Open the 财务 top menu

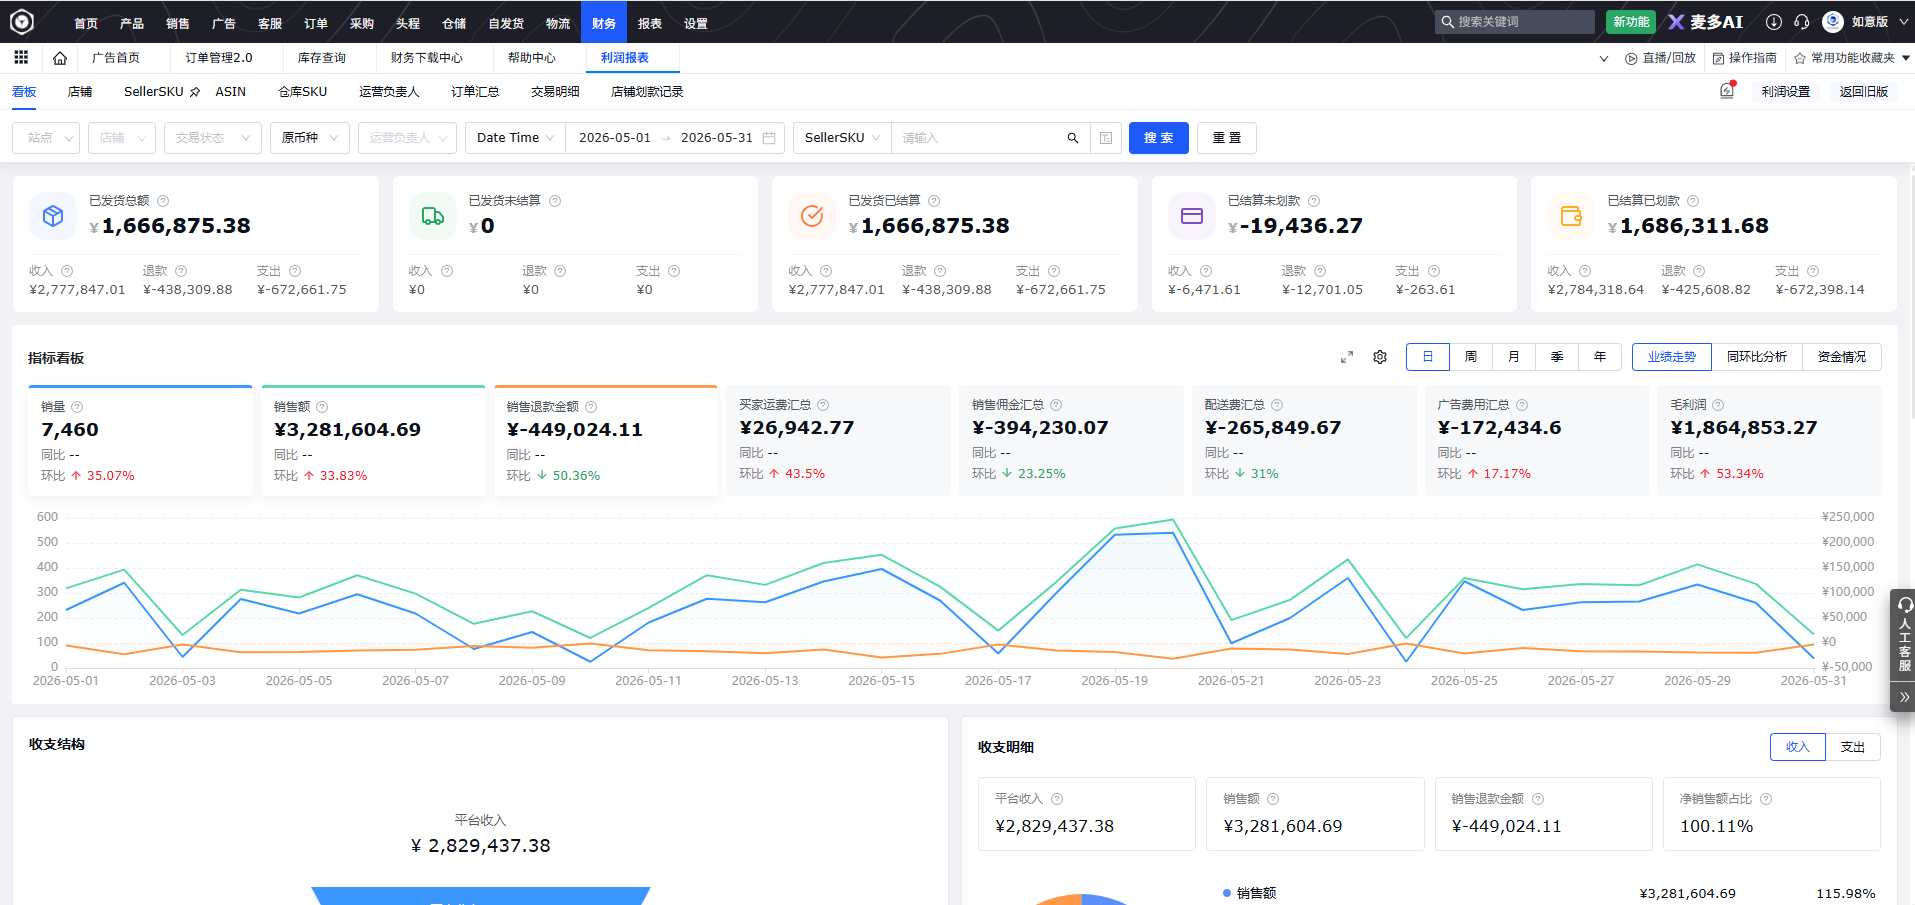[604, 22]
